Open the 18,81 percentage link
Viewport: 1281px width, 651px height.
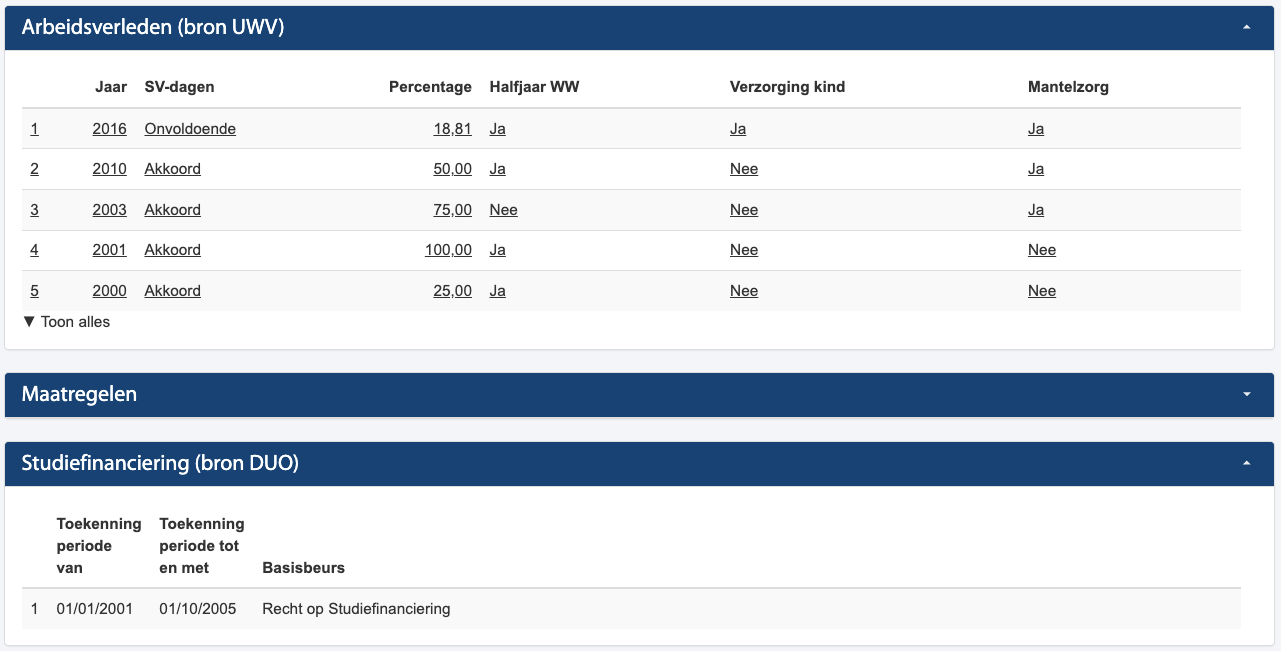pos(452,129)
